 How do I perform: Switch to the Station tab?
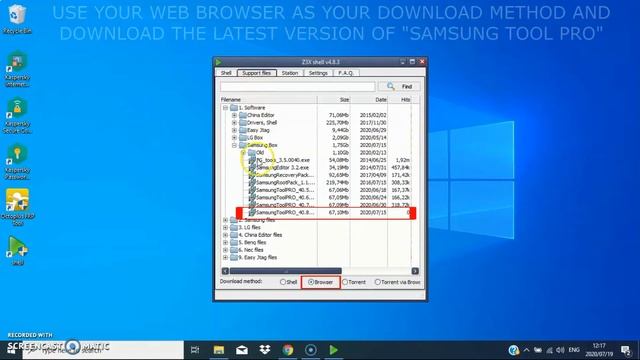(x=290, y=73)
